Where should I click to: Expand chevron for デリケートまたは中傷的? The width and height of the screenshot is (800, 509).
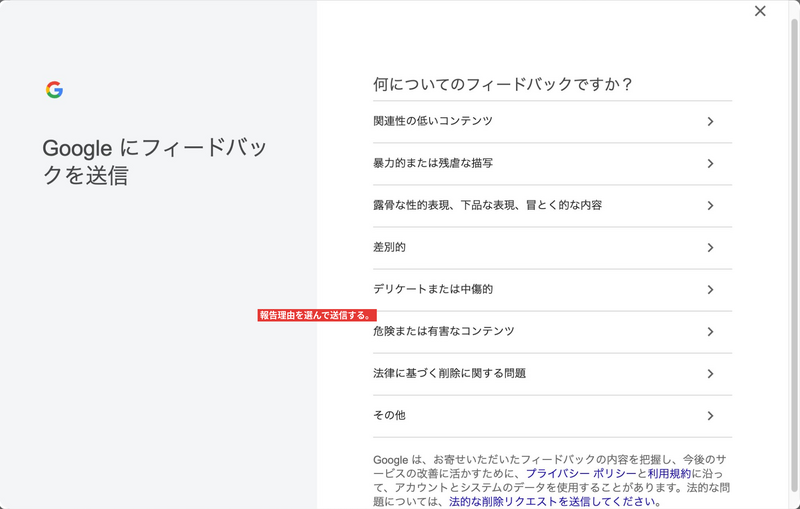tap(710, 290)
